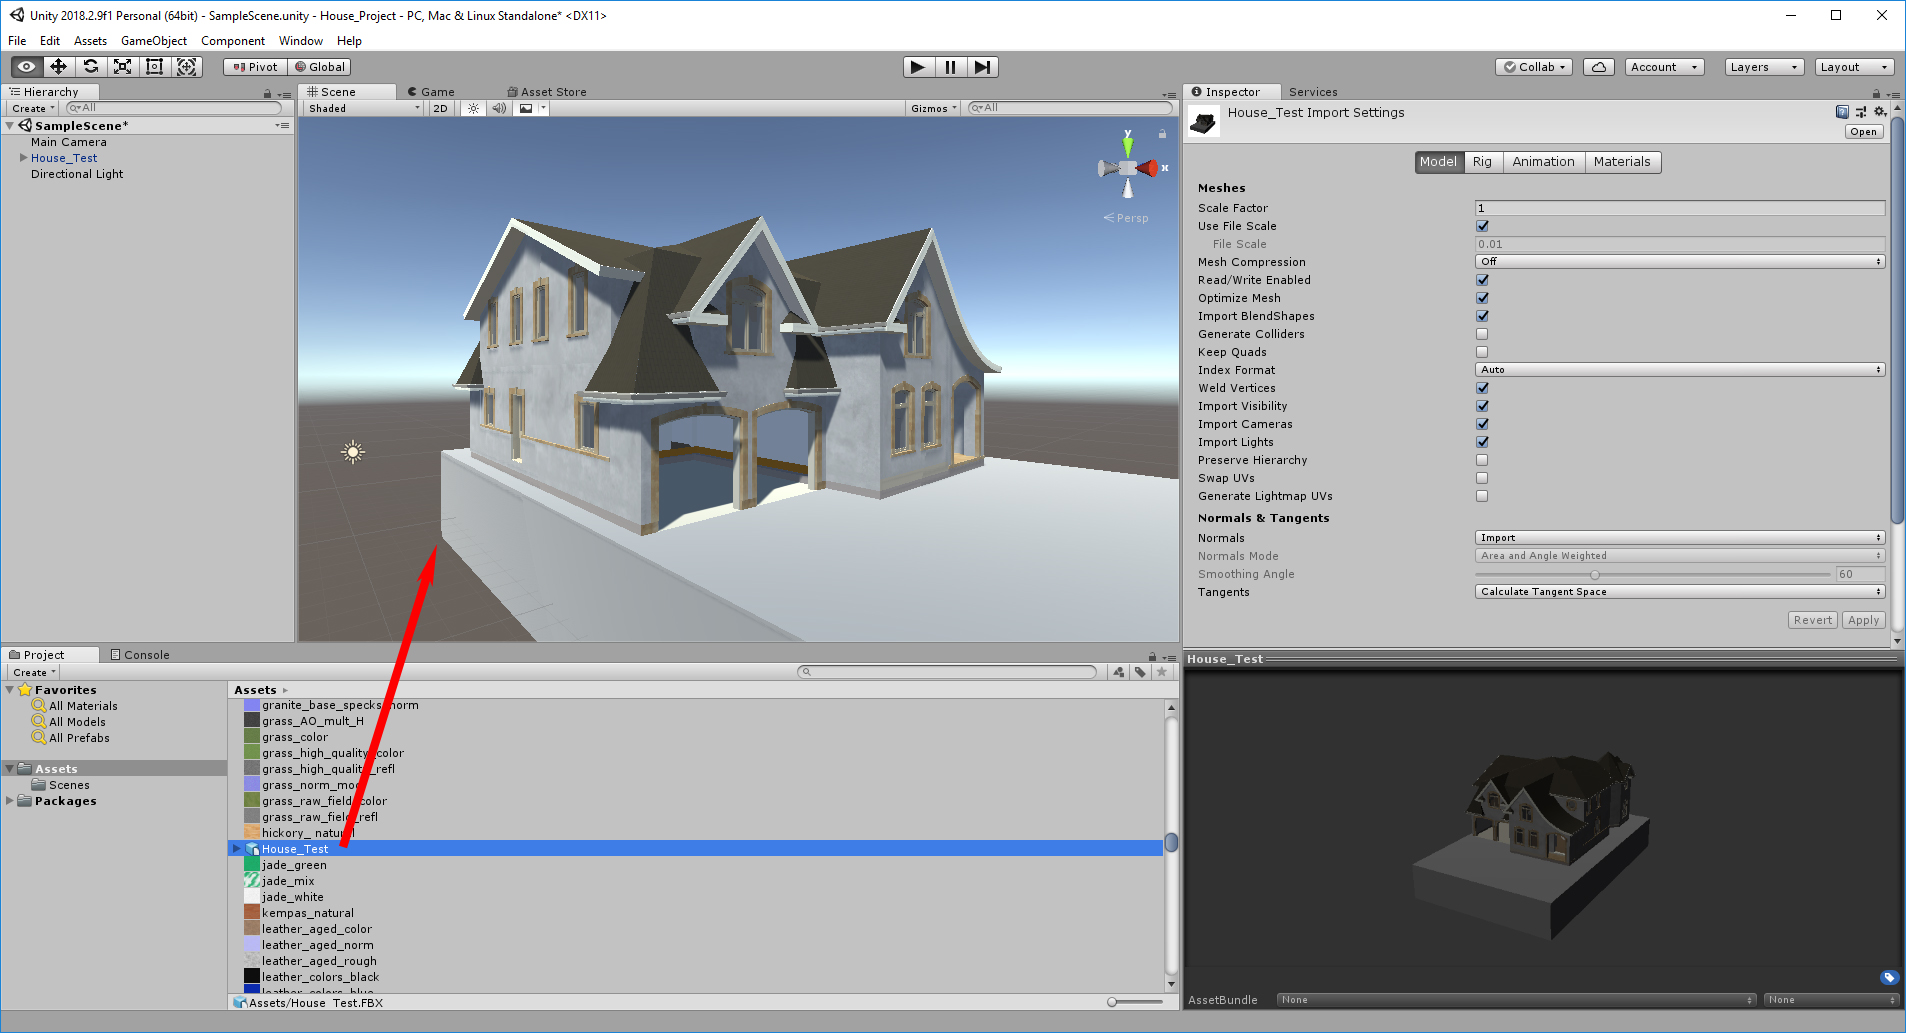Open the Cloud services icon
The image size is (1906, 1033).
click(1598, 67)
